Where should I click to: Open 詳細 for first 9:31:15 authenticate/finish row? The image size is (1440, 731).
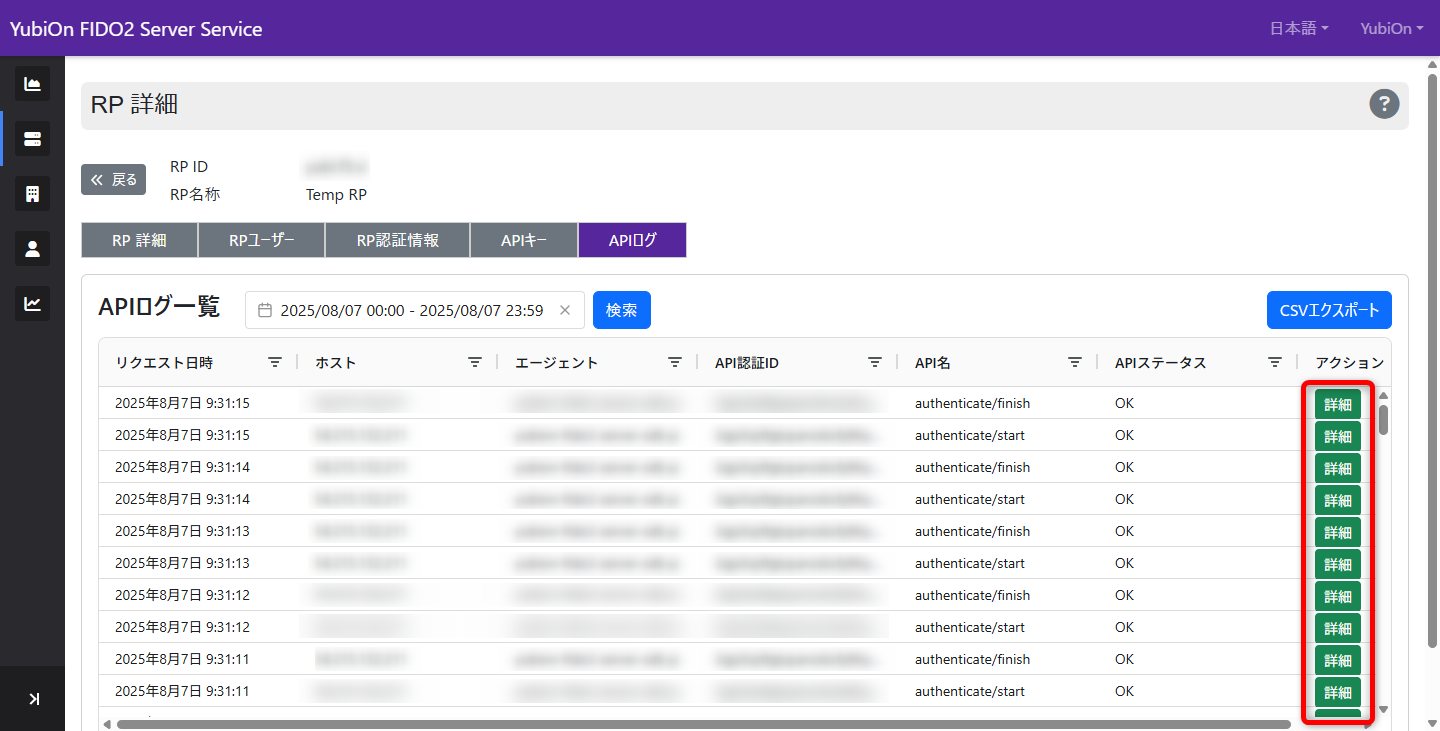pos(1338,404)
